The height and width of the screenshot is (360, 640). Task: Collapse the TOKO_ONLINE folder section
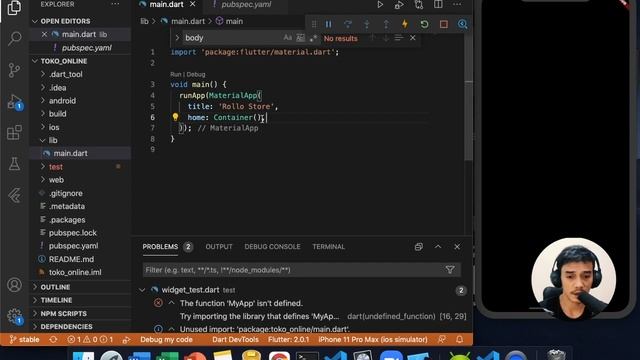[64, 61]
